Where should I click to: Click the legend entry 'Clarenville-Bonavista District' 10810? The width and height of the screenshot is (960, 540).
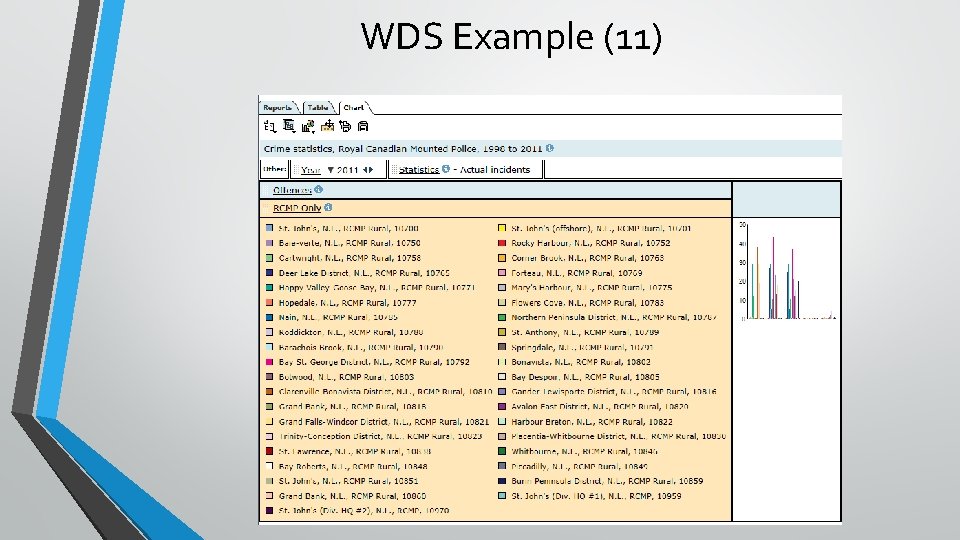(x=386, y=392)
